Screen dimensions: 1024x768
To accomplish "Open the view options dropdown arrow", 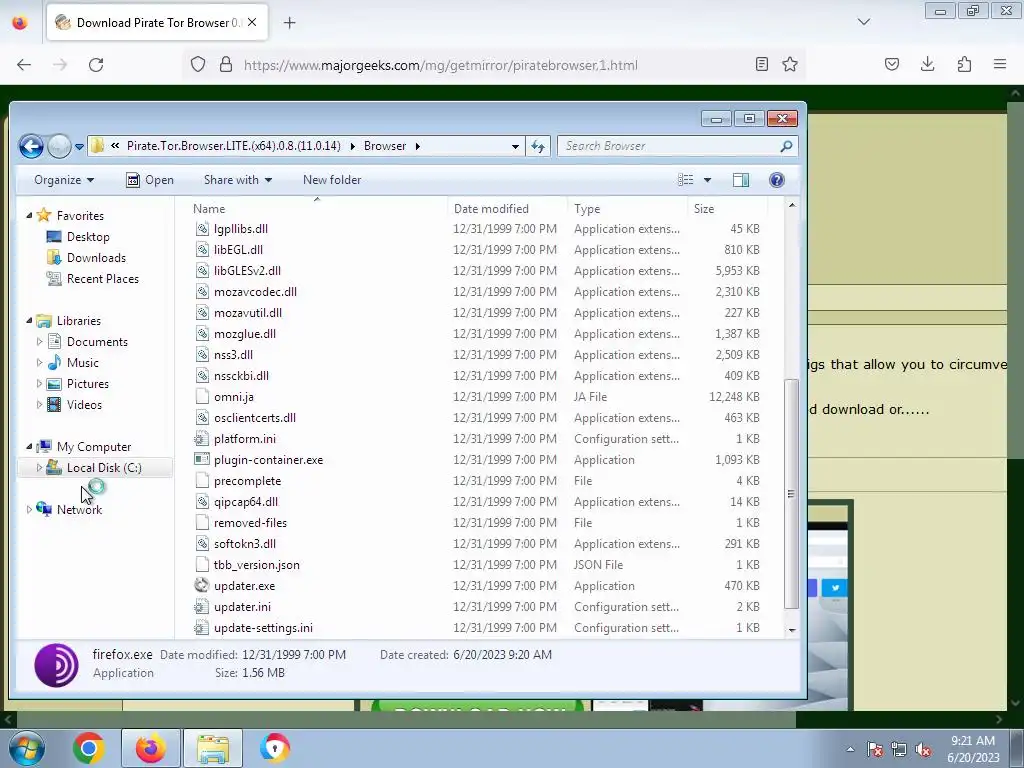I will click(707, 180).
